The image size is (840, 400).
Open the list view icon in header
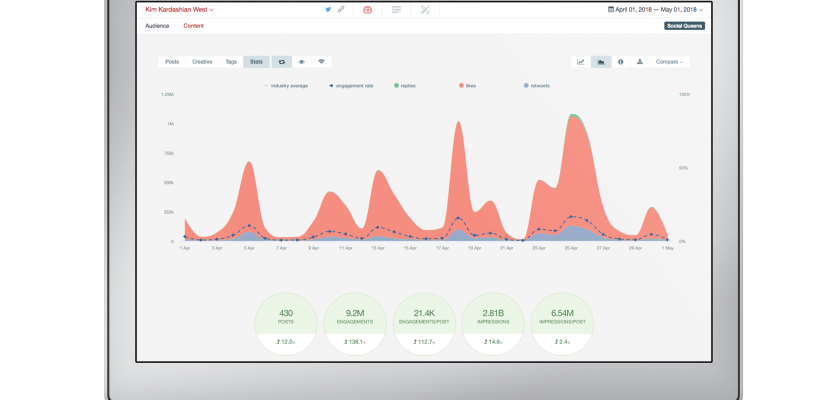(397, 9)
